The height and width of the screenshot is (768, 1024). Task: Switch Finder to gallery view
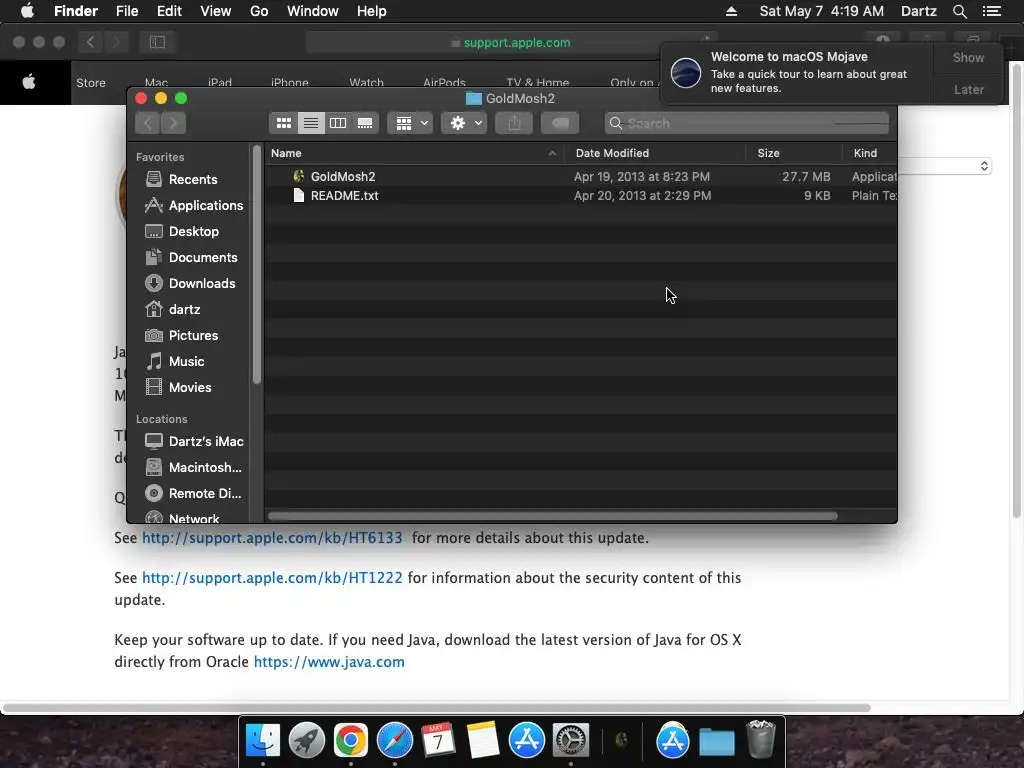365,123
